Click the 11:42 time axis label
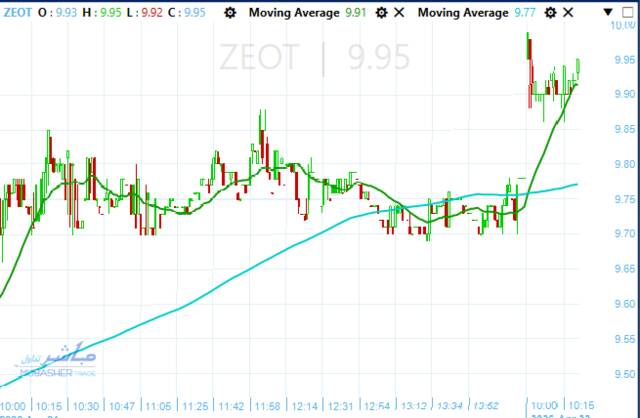Screen dimensions: 640x418 coord(231,406)
